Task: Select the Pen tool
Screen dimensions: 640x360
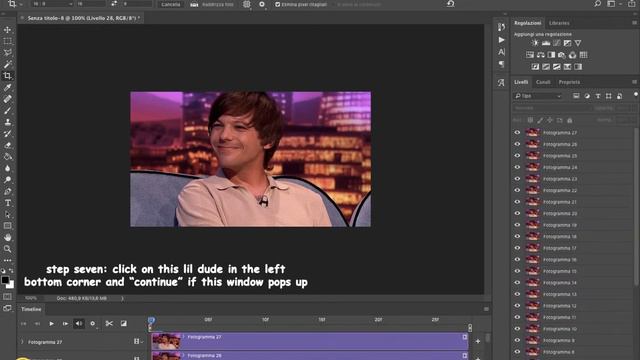Action: pos(7,191)
